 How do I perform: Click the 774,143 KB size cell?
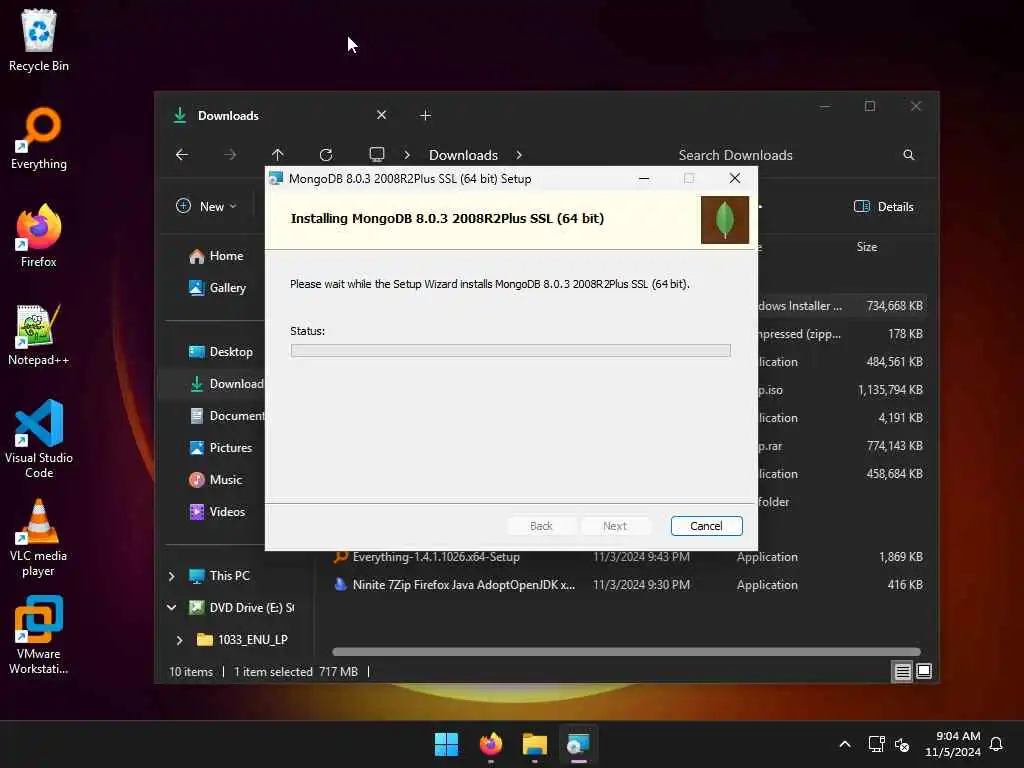click(894, 446)
